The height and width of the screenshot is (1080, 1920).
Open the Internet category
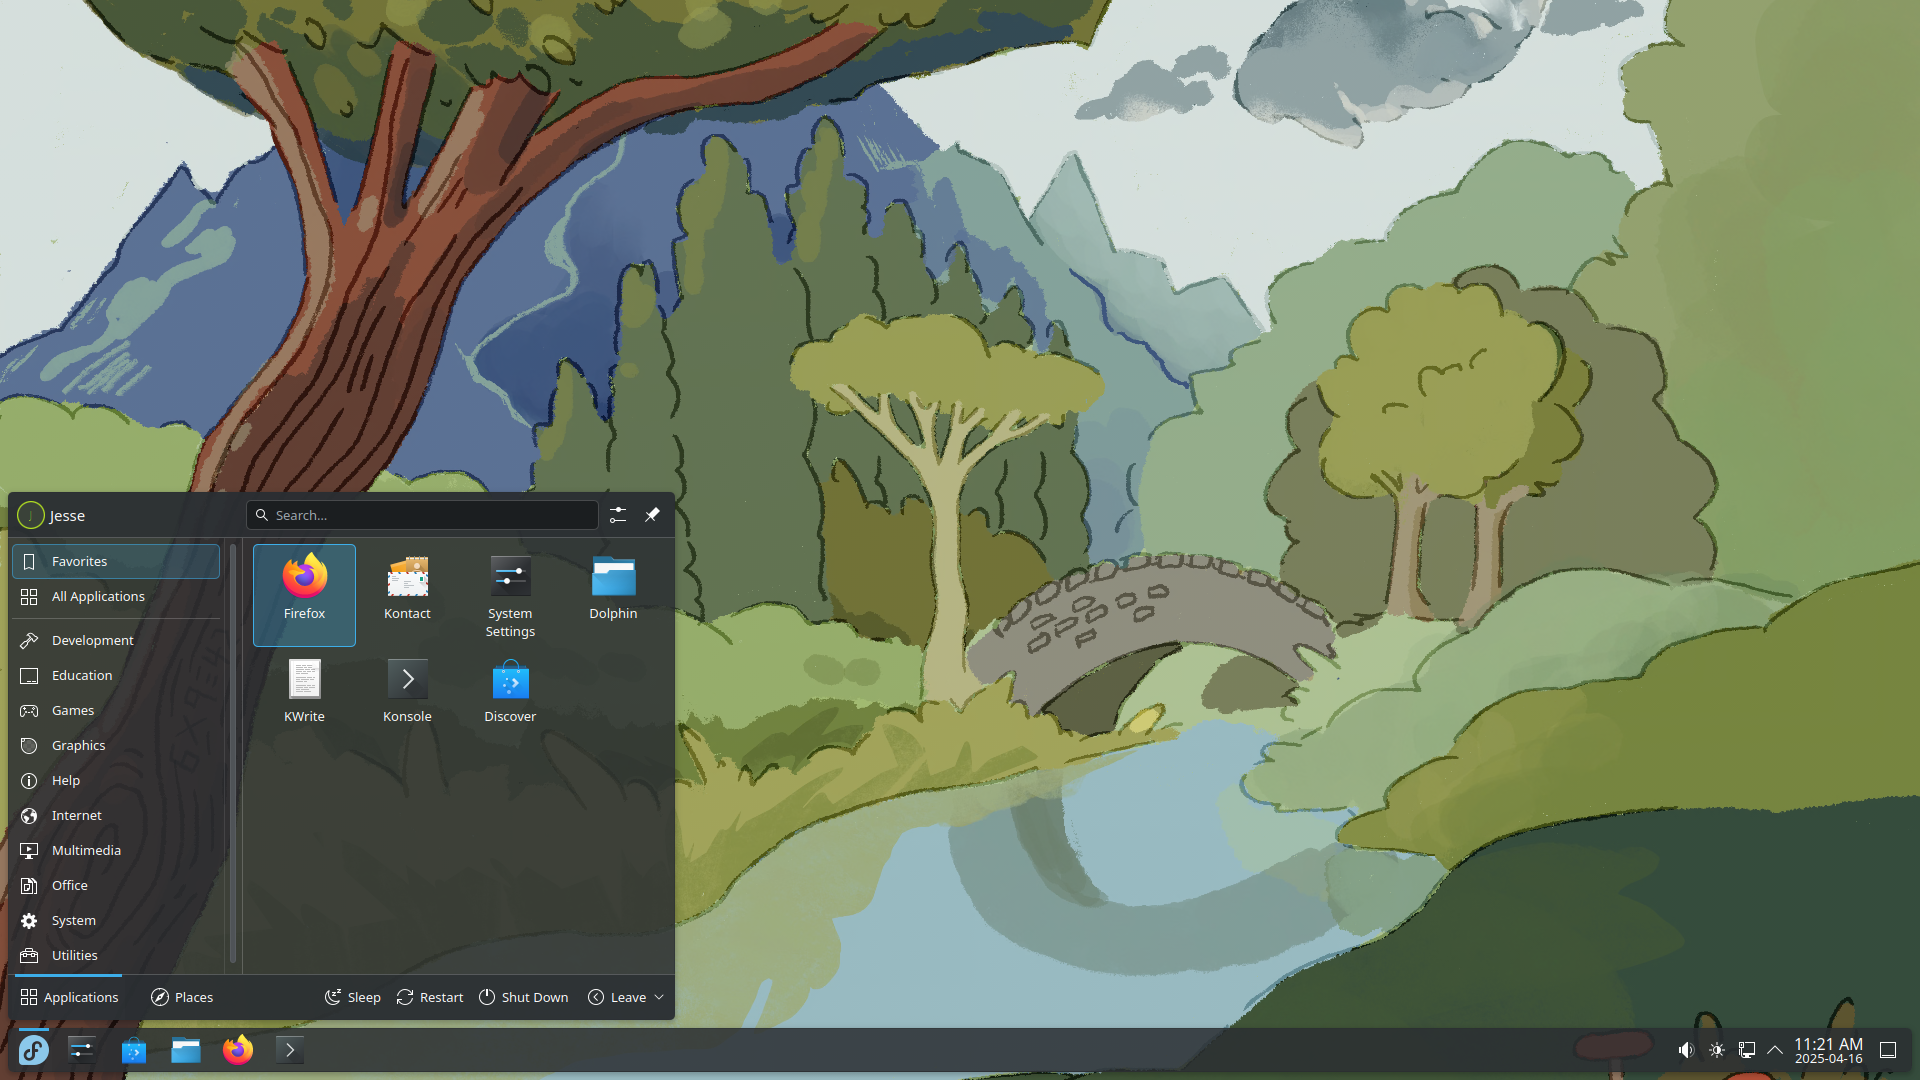click(116, 815)
